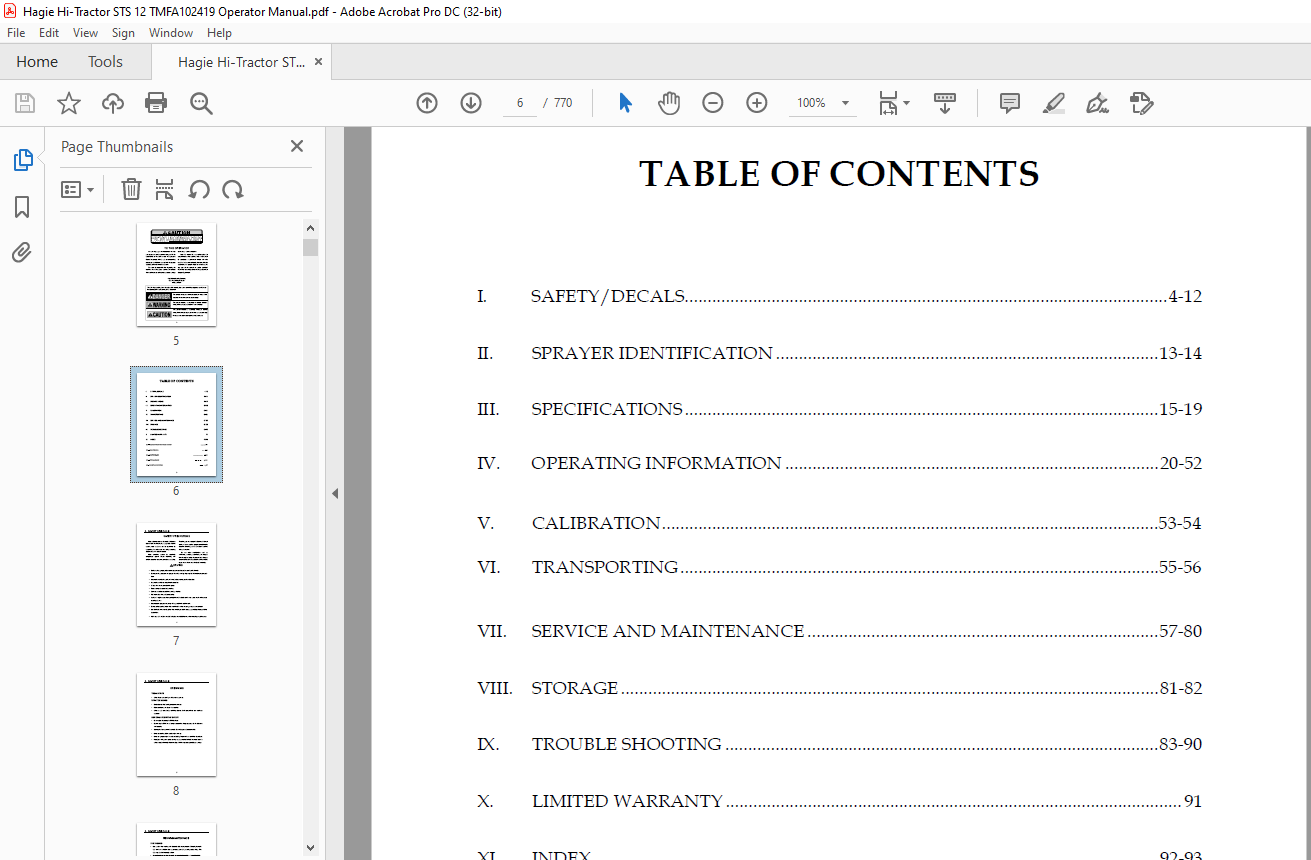Open the Sign menu
The width and height of the screenshot is (1311, 860).
(123, 33)
